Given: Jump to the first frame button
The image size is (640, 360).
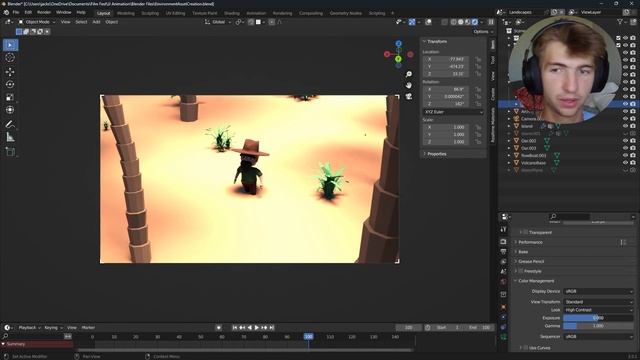Looking at the screenshot, I should (x=235, y=327).
